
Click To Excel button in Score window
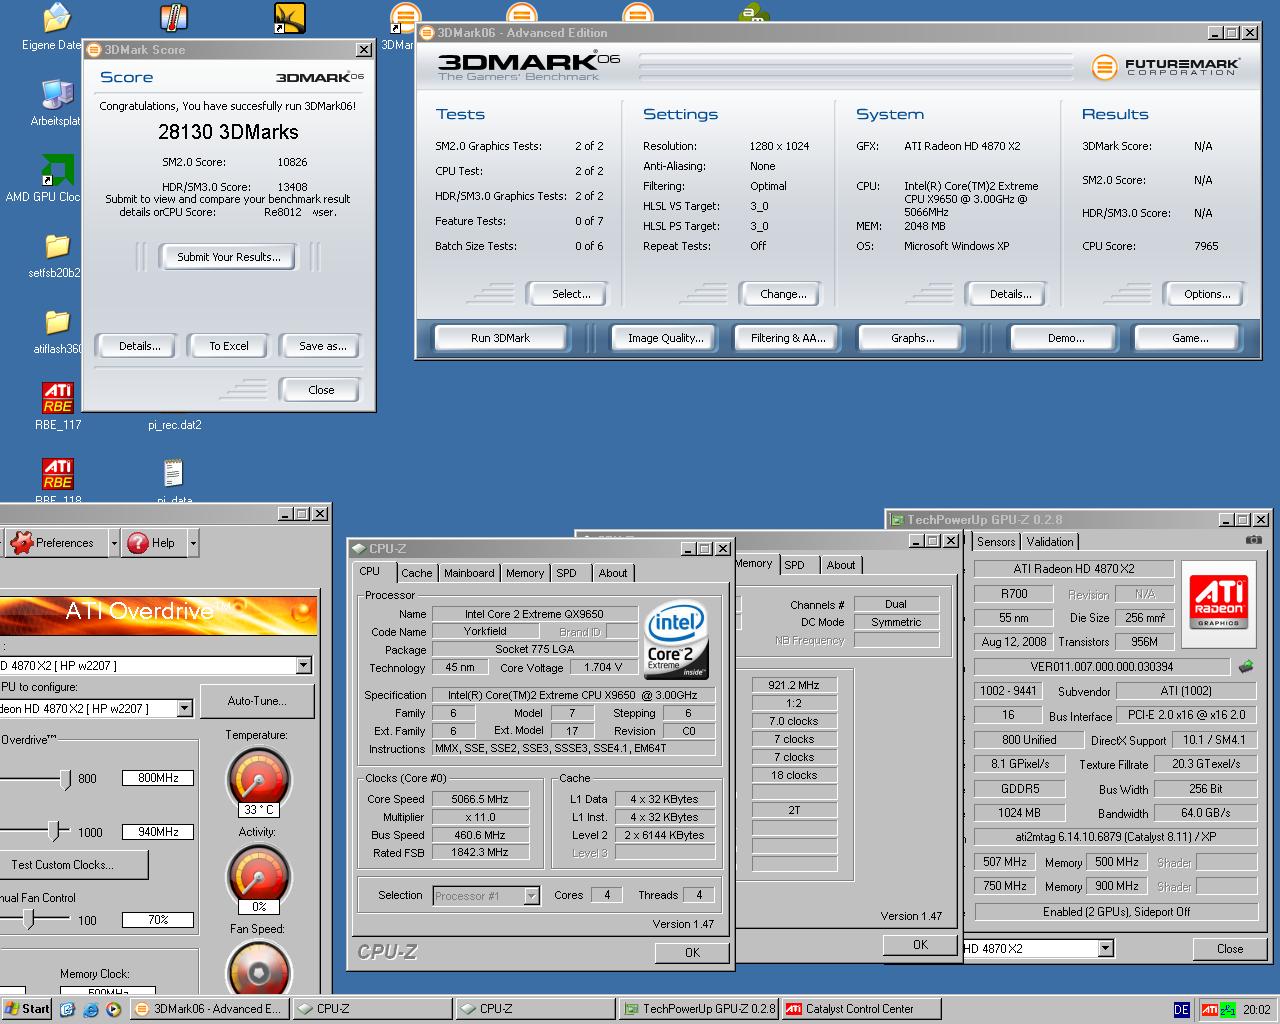(x=229, y=346)
